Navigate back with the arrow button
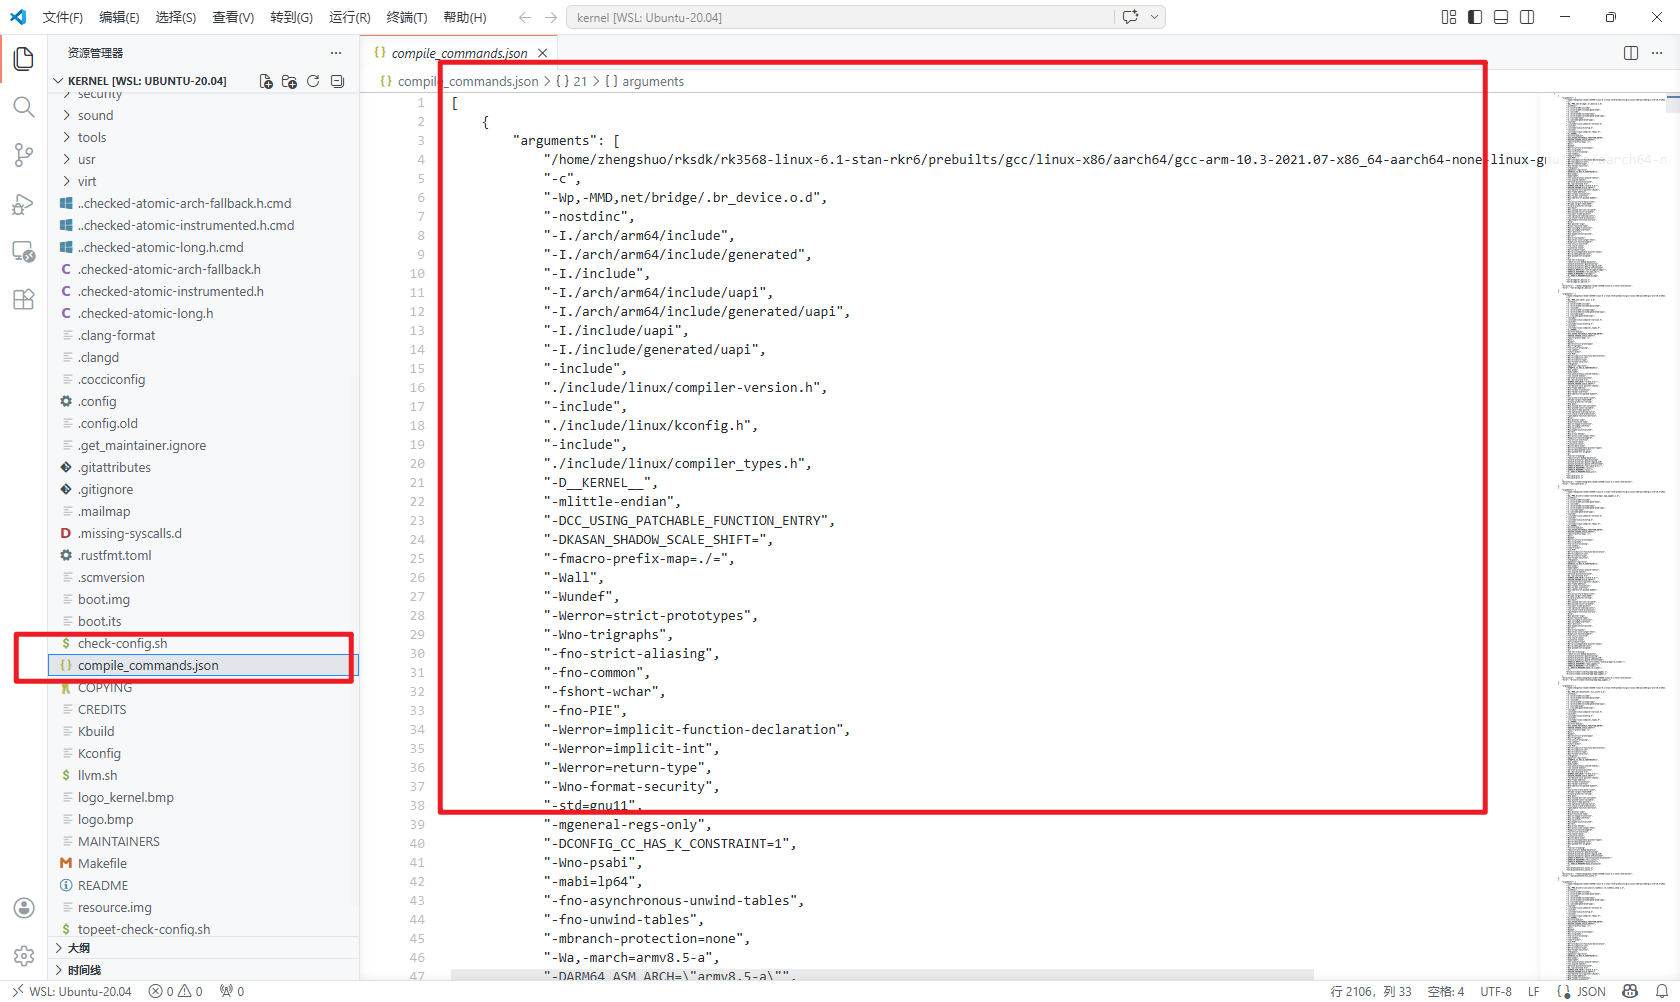1680x1002 pixels. [x=525, y=17]
